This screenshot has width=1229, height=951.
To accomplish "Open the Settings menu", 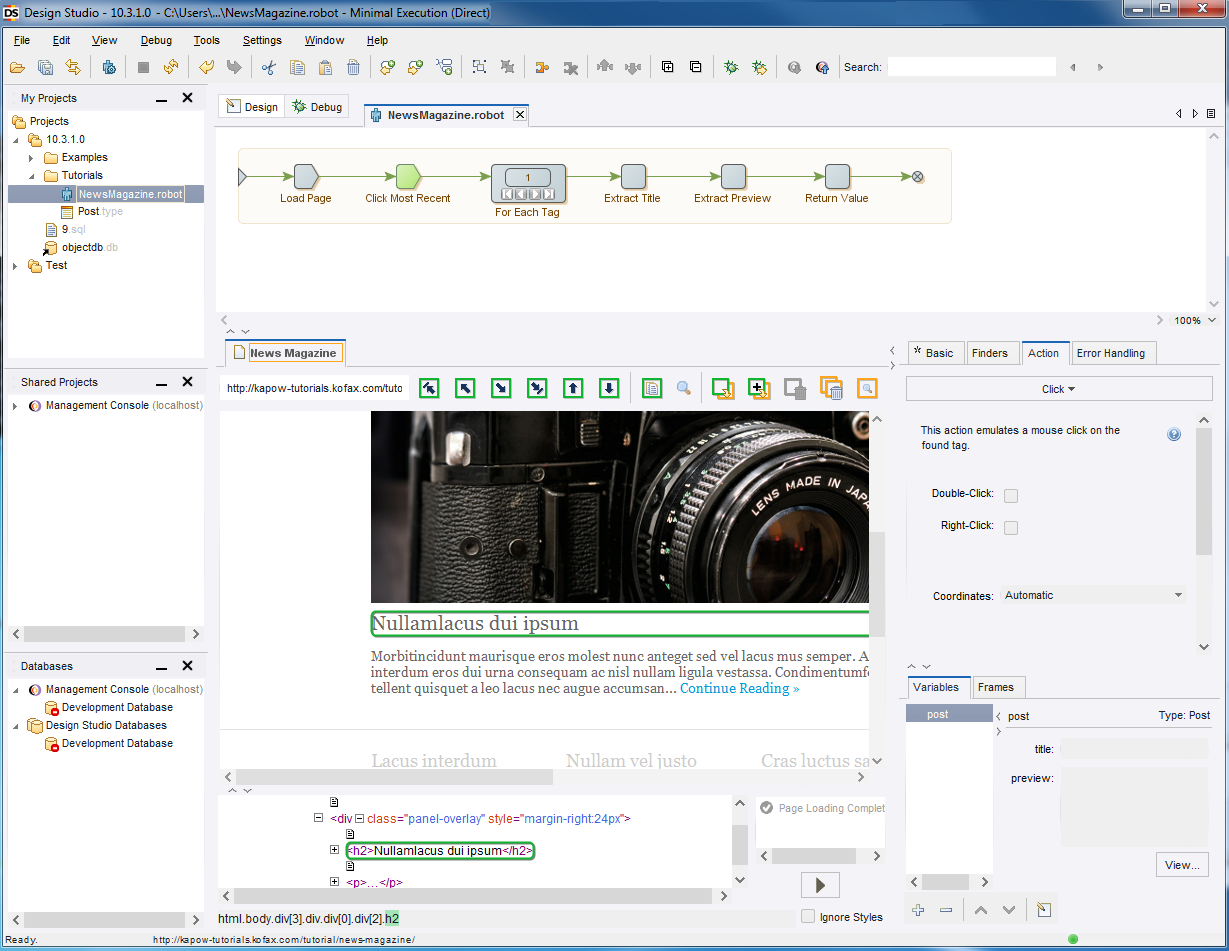I will tap(262, 41).
